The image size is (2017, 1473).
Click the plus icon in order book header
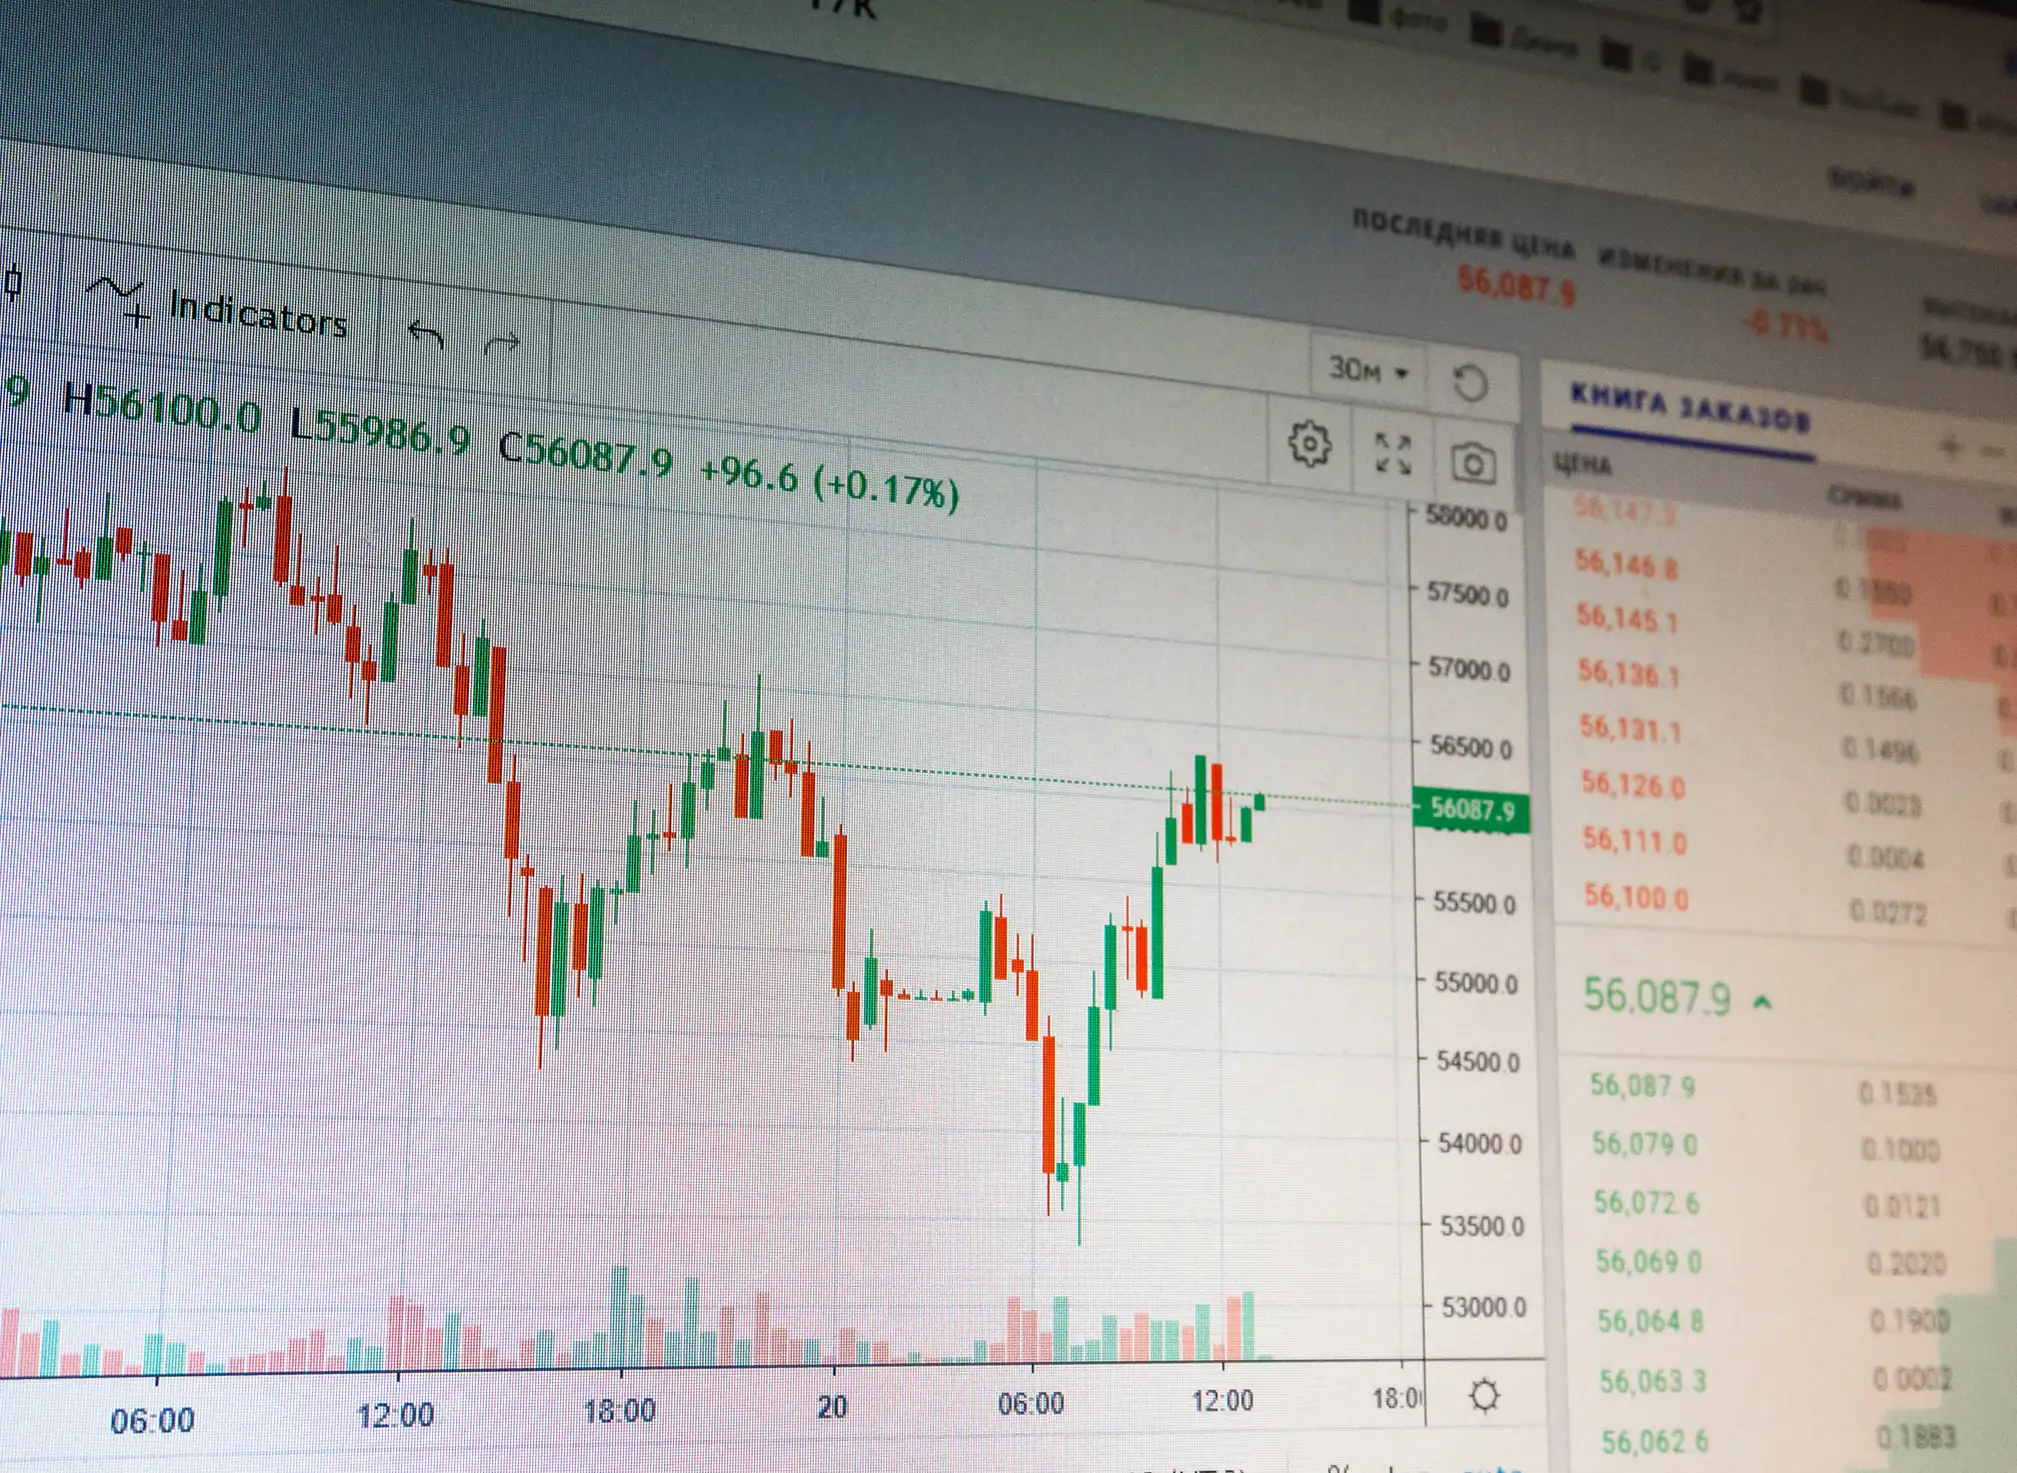click(x=1949, y=446)
